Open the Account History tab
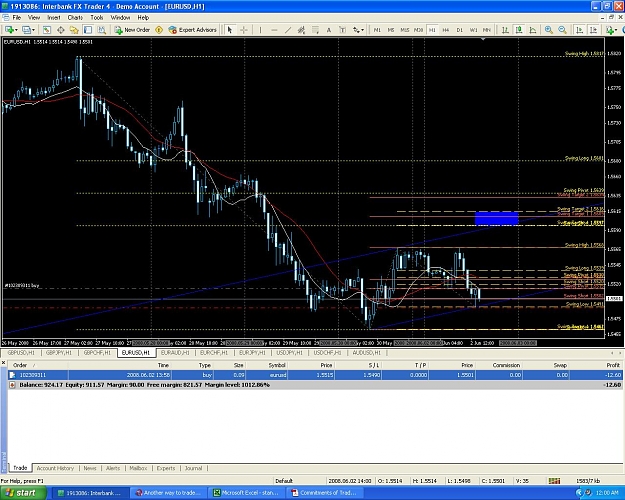The image size is (625, 500). [x=55, y=468]
